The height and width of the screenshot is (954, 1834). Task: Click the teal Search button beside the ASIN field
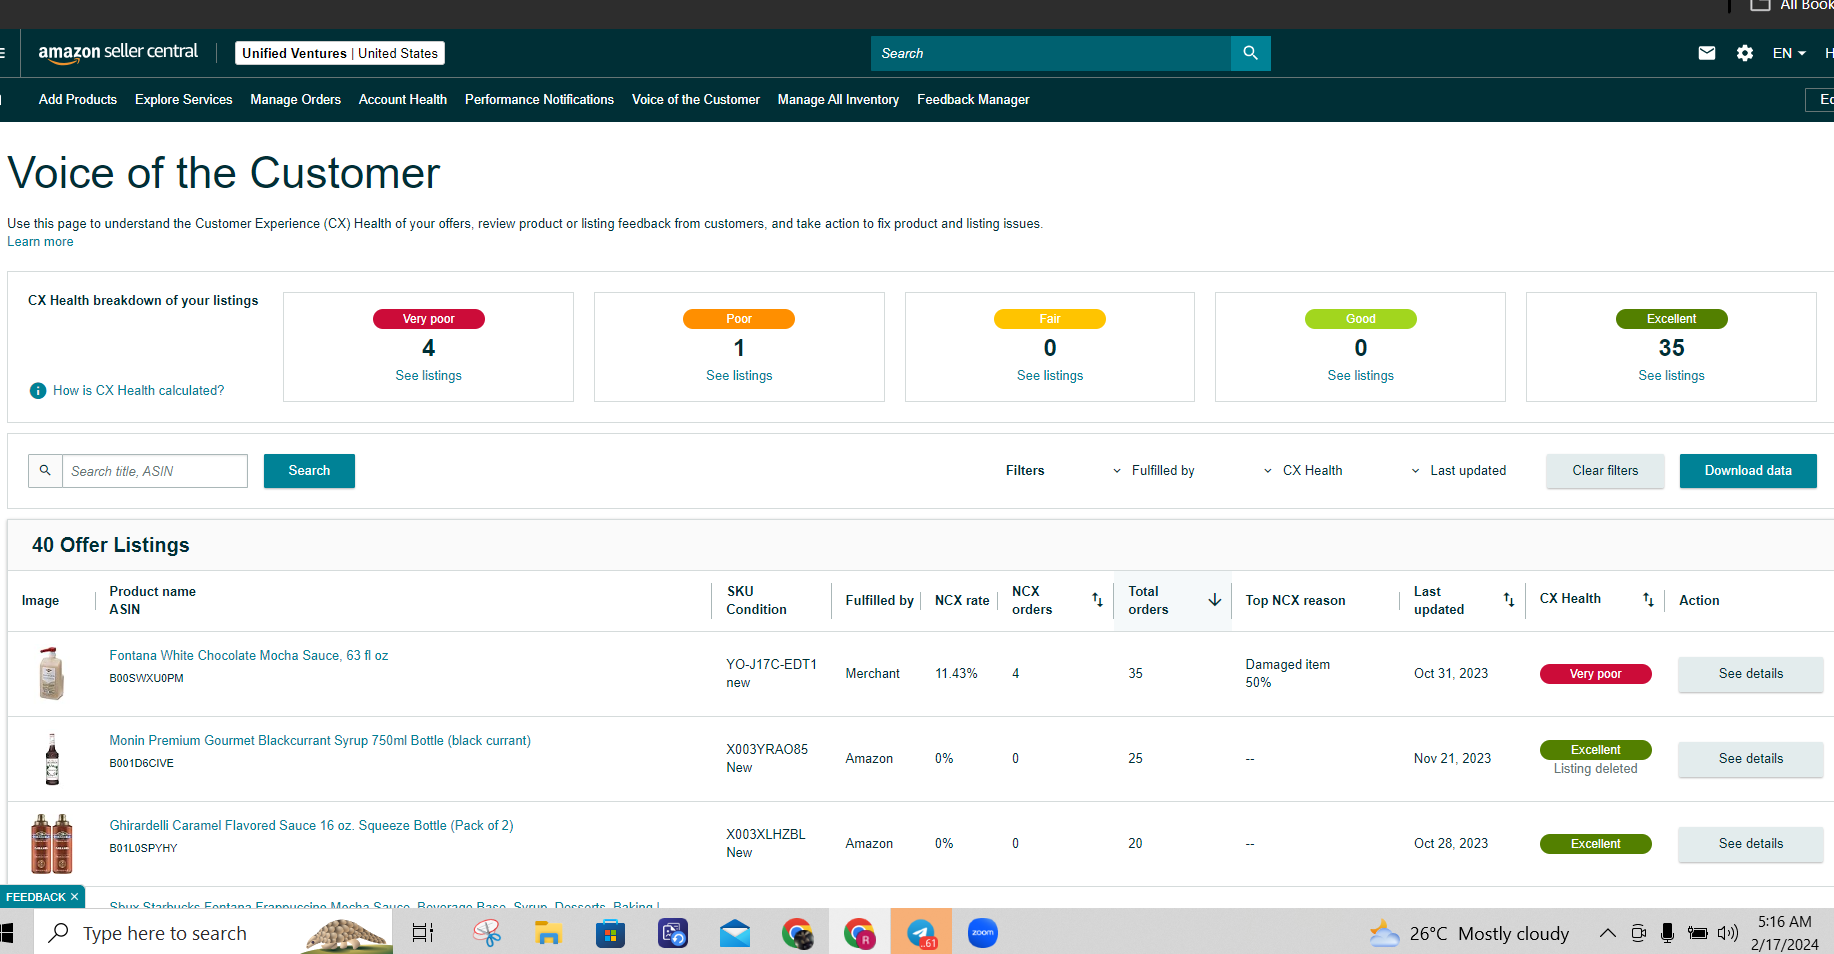[x=309, y=471]
